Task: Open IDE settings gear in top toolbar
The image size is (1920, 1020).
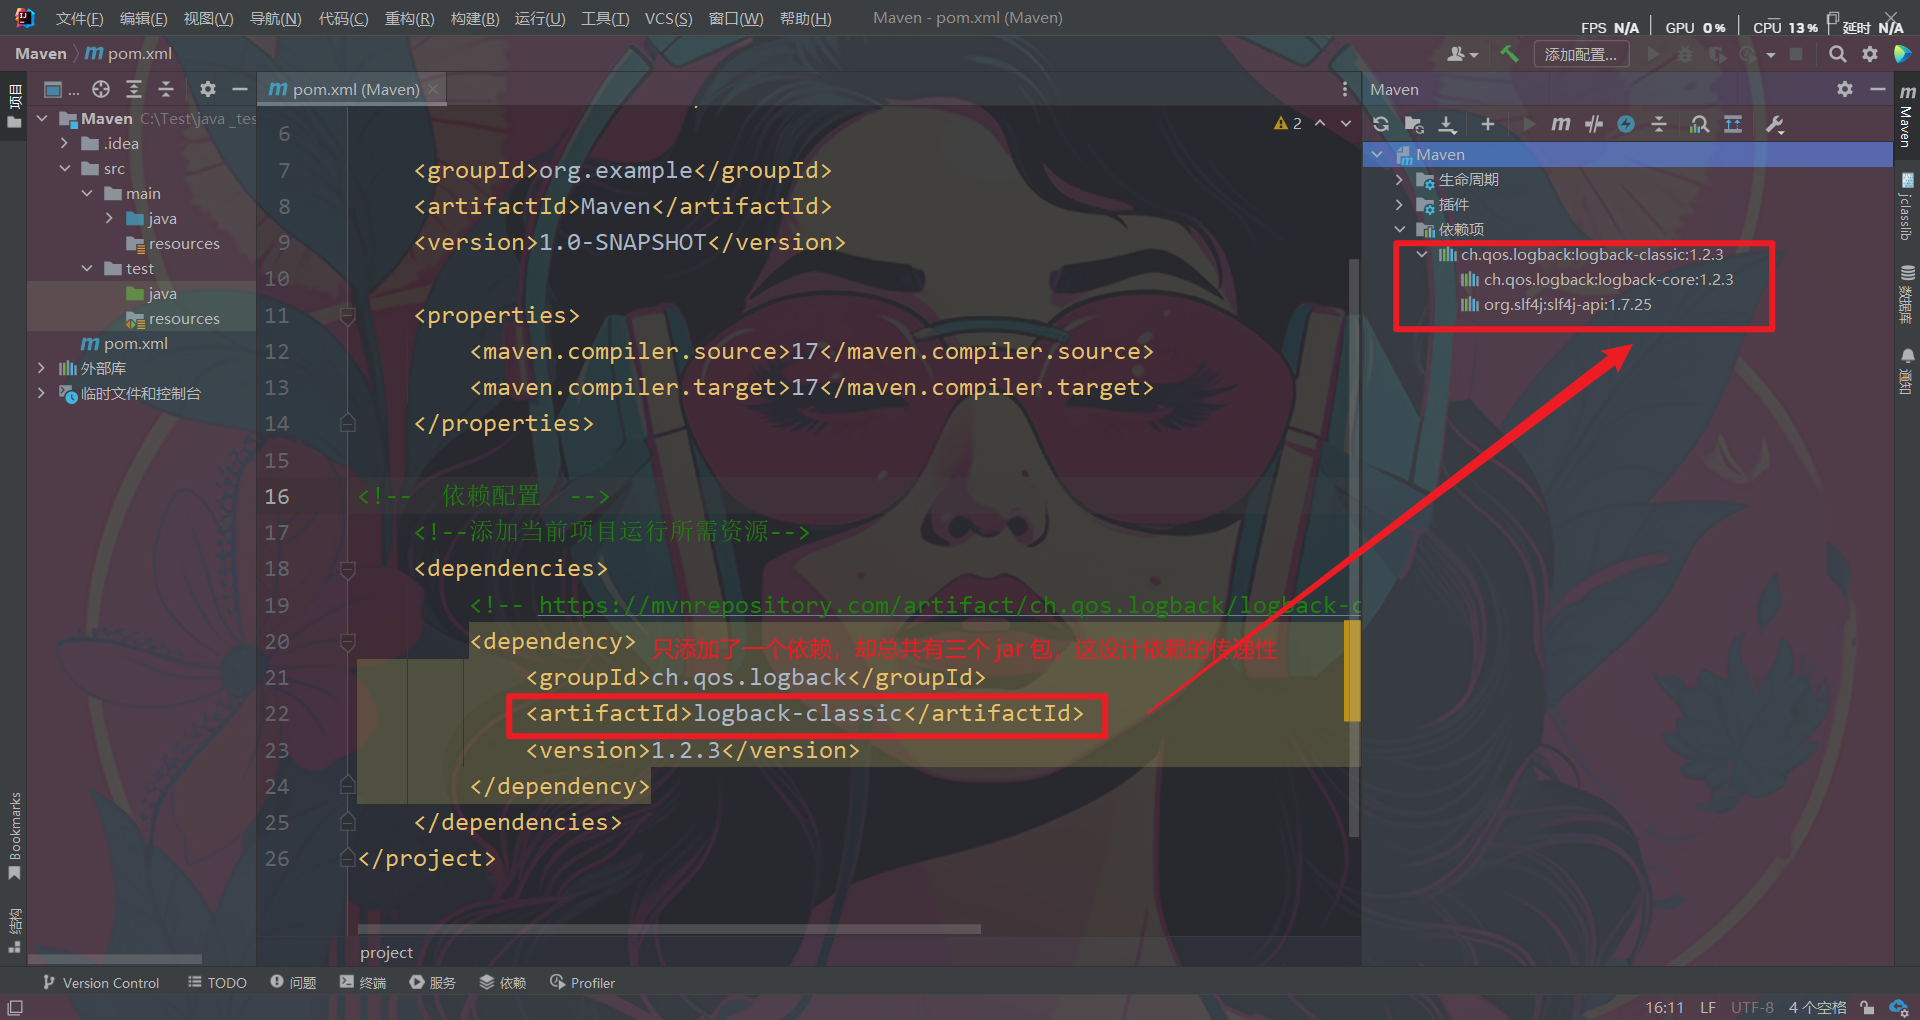Action: [1870, 54]
